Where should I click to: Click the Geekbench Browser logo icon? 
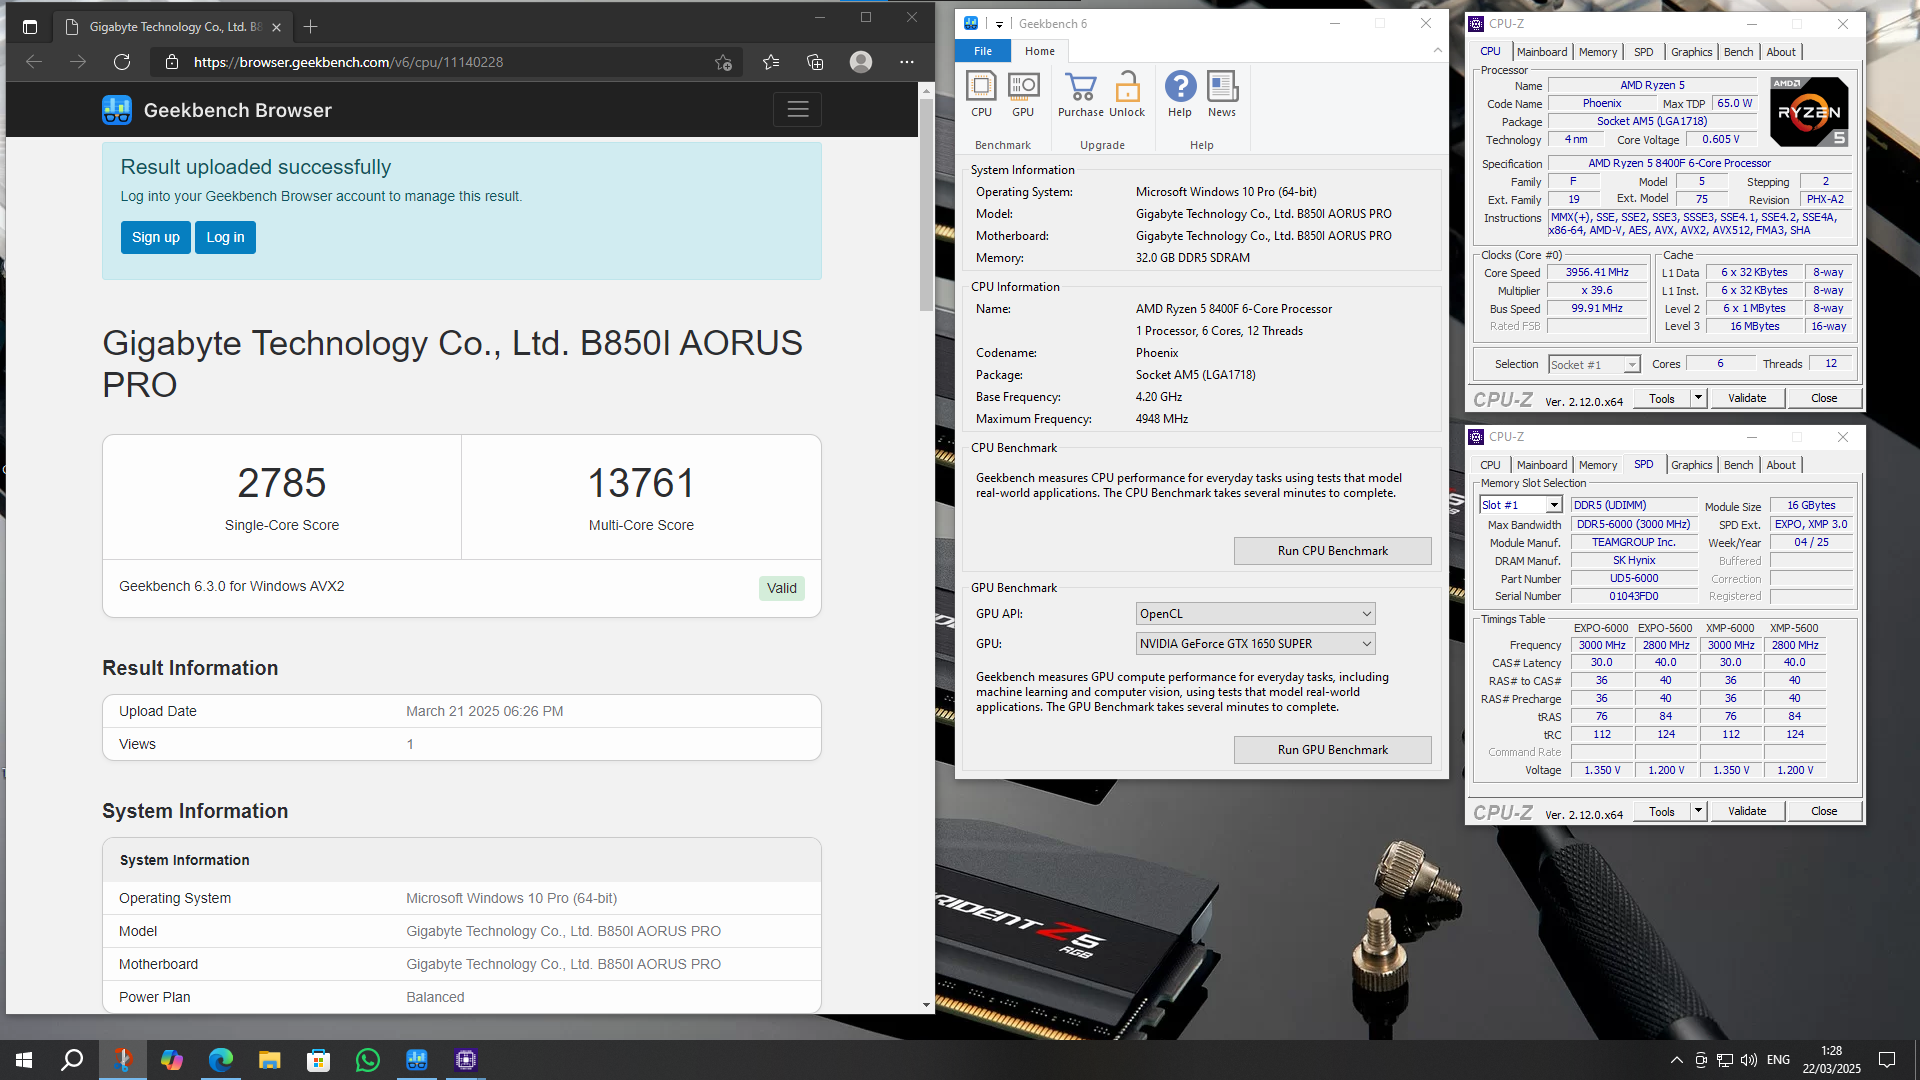click(x=117, y=110)
